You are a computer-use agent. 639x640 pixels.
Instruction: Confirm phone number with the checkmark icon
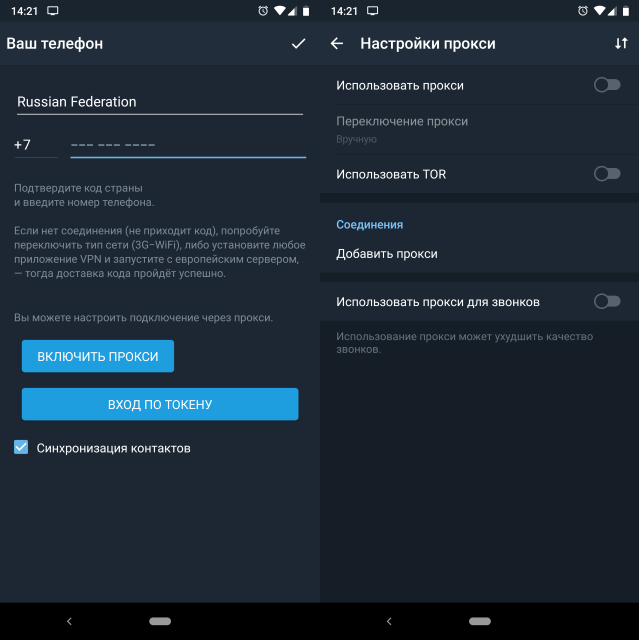pyautogui.click(x=298, y=43)
